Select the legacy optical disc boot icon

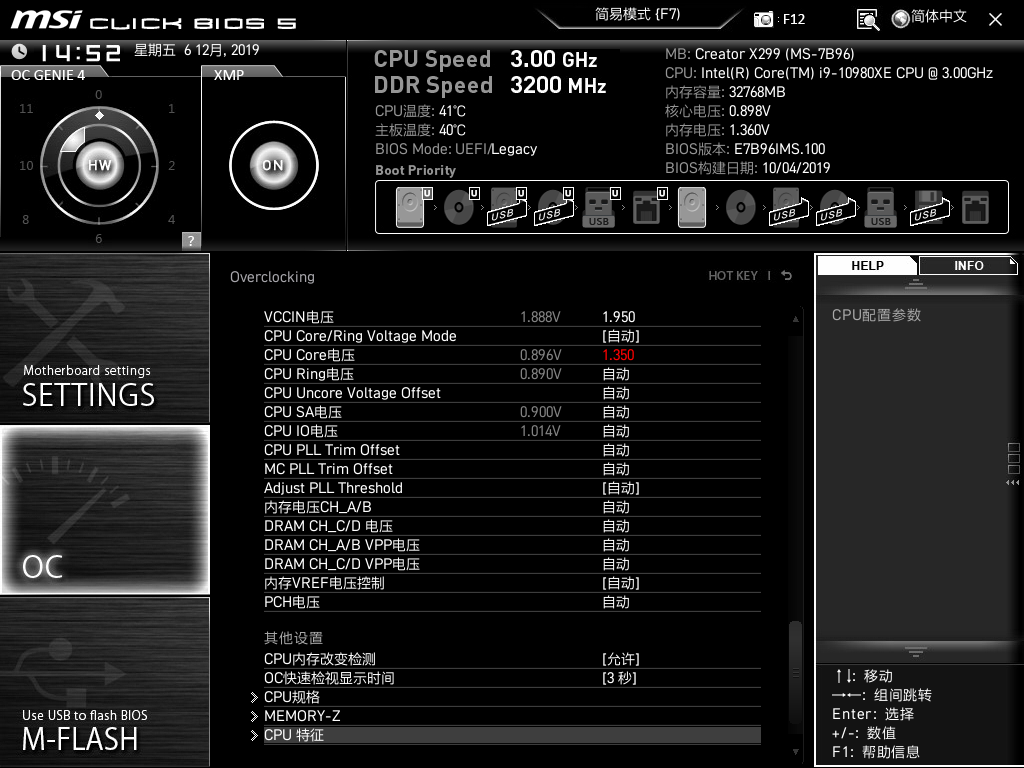(x=741, y=208)
